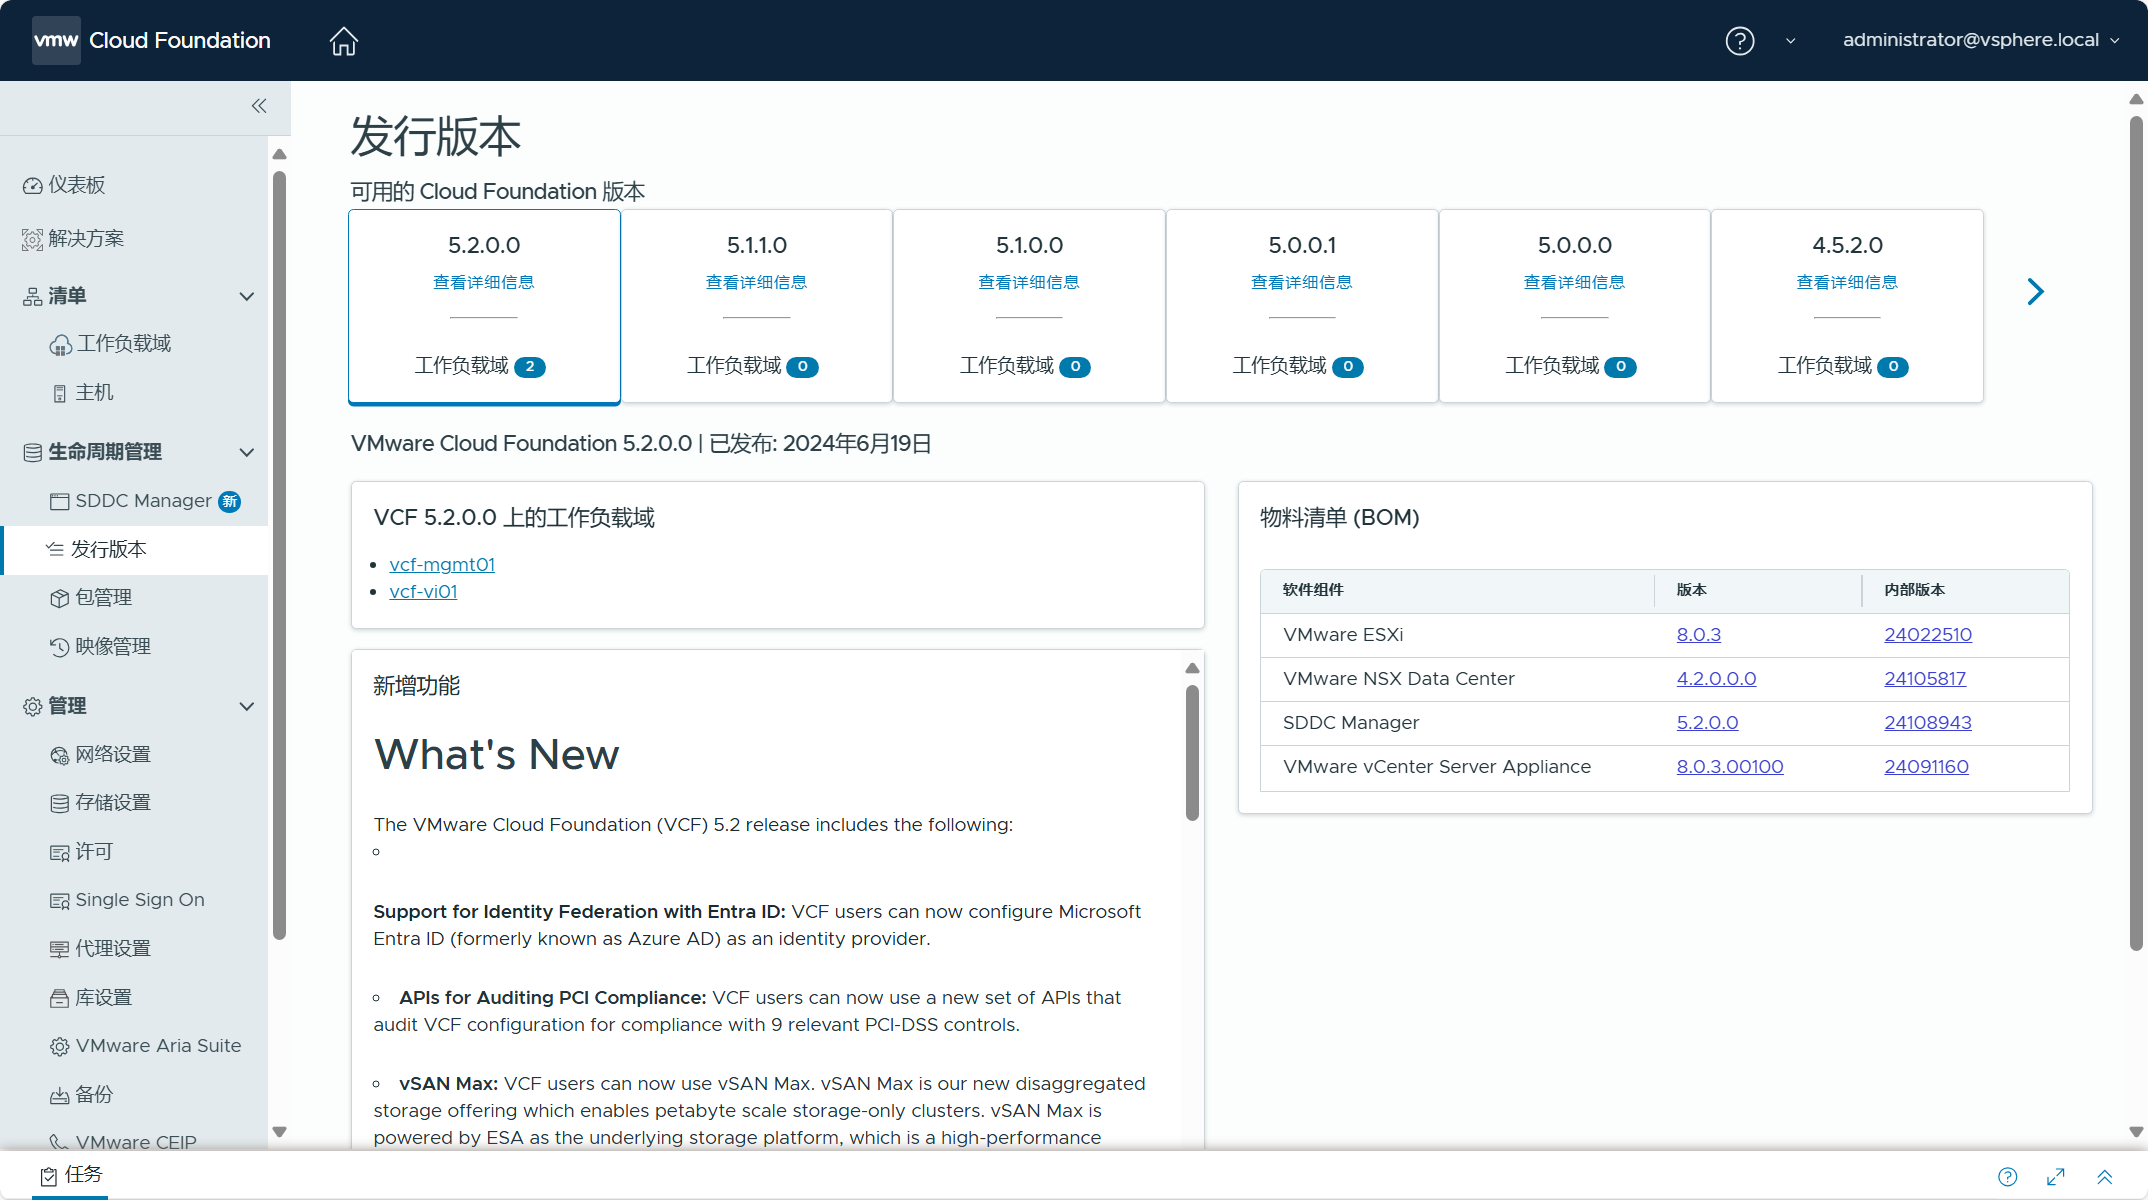The width and height of the screenshot is (2148, 1200).
Task: Open the administrator@vsphere.local user dropdown
Action: pyautogui.click(x=1980, y=40)
